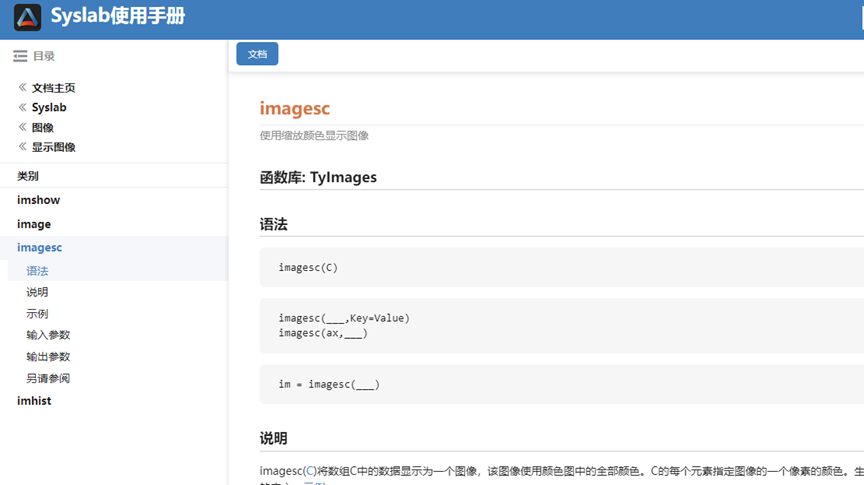Click back chevron beside 文档主页

pyautogui.click(x=23, y=87)
